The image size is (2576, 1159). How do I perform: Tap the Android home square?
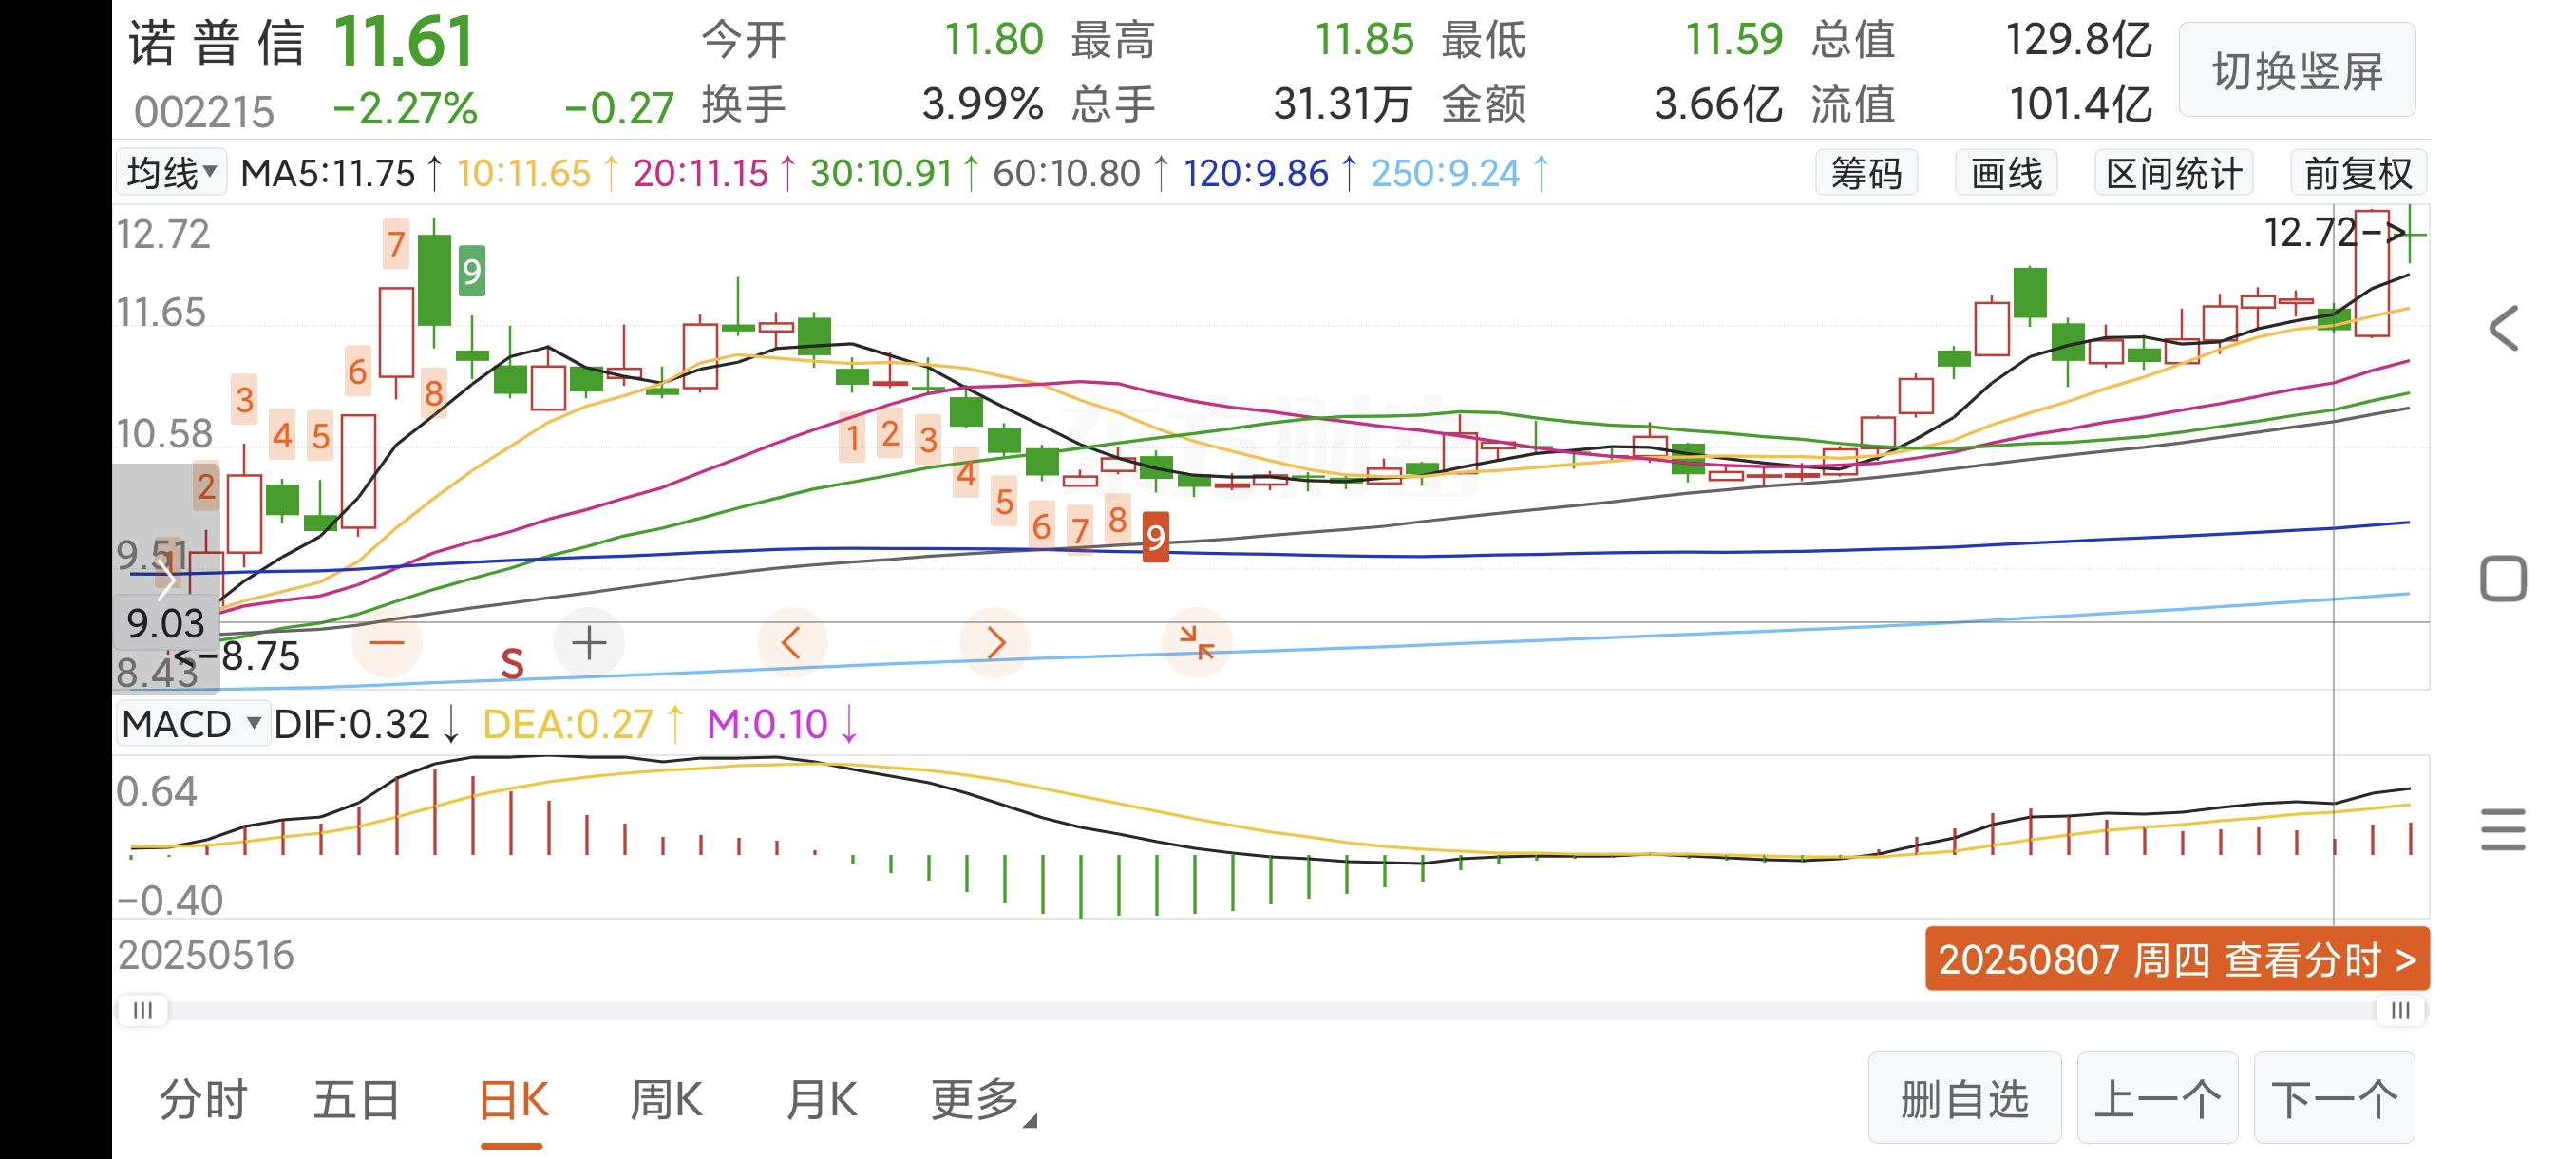tap(2503, 579)
